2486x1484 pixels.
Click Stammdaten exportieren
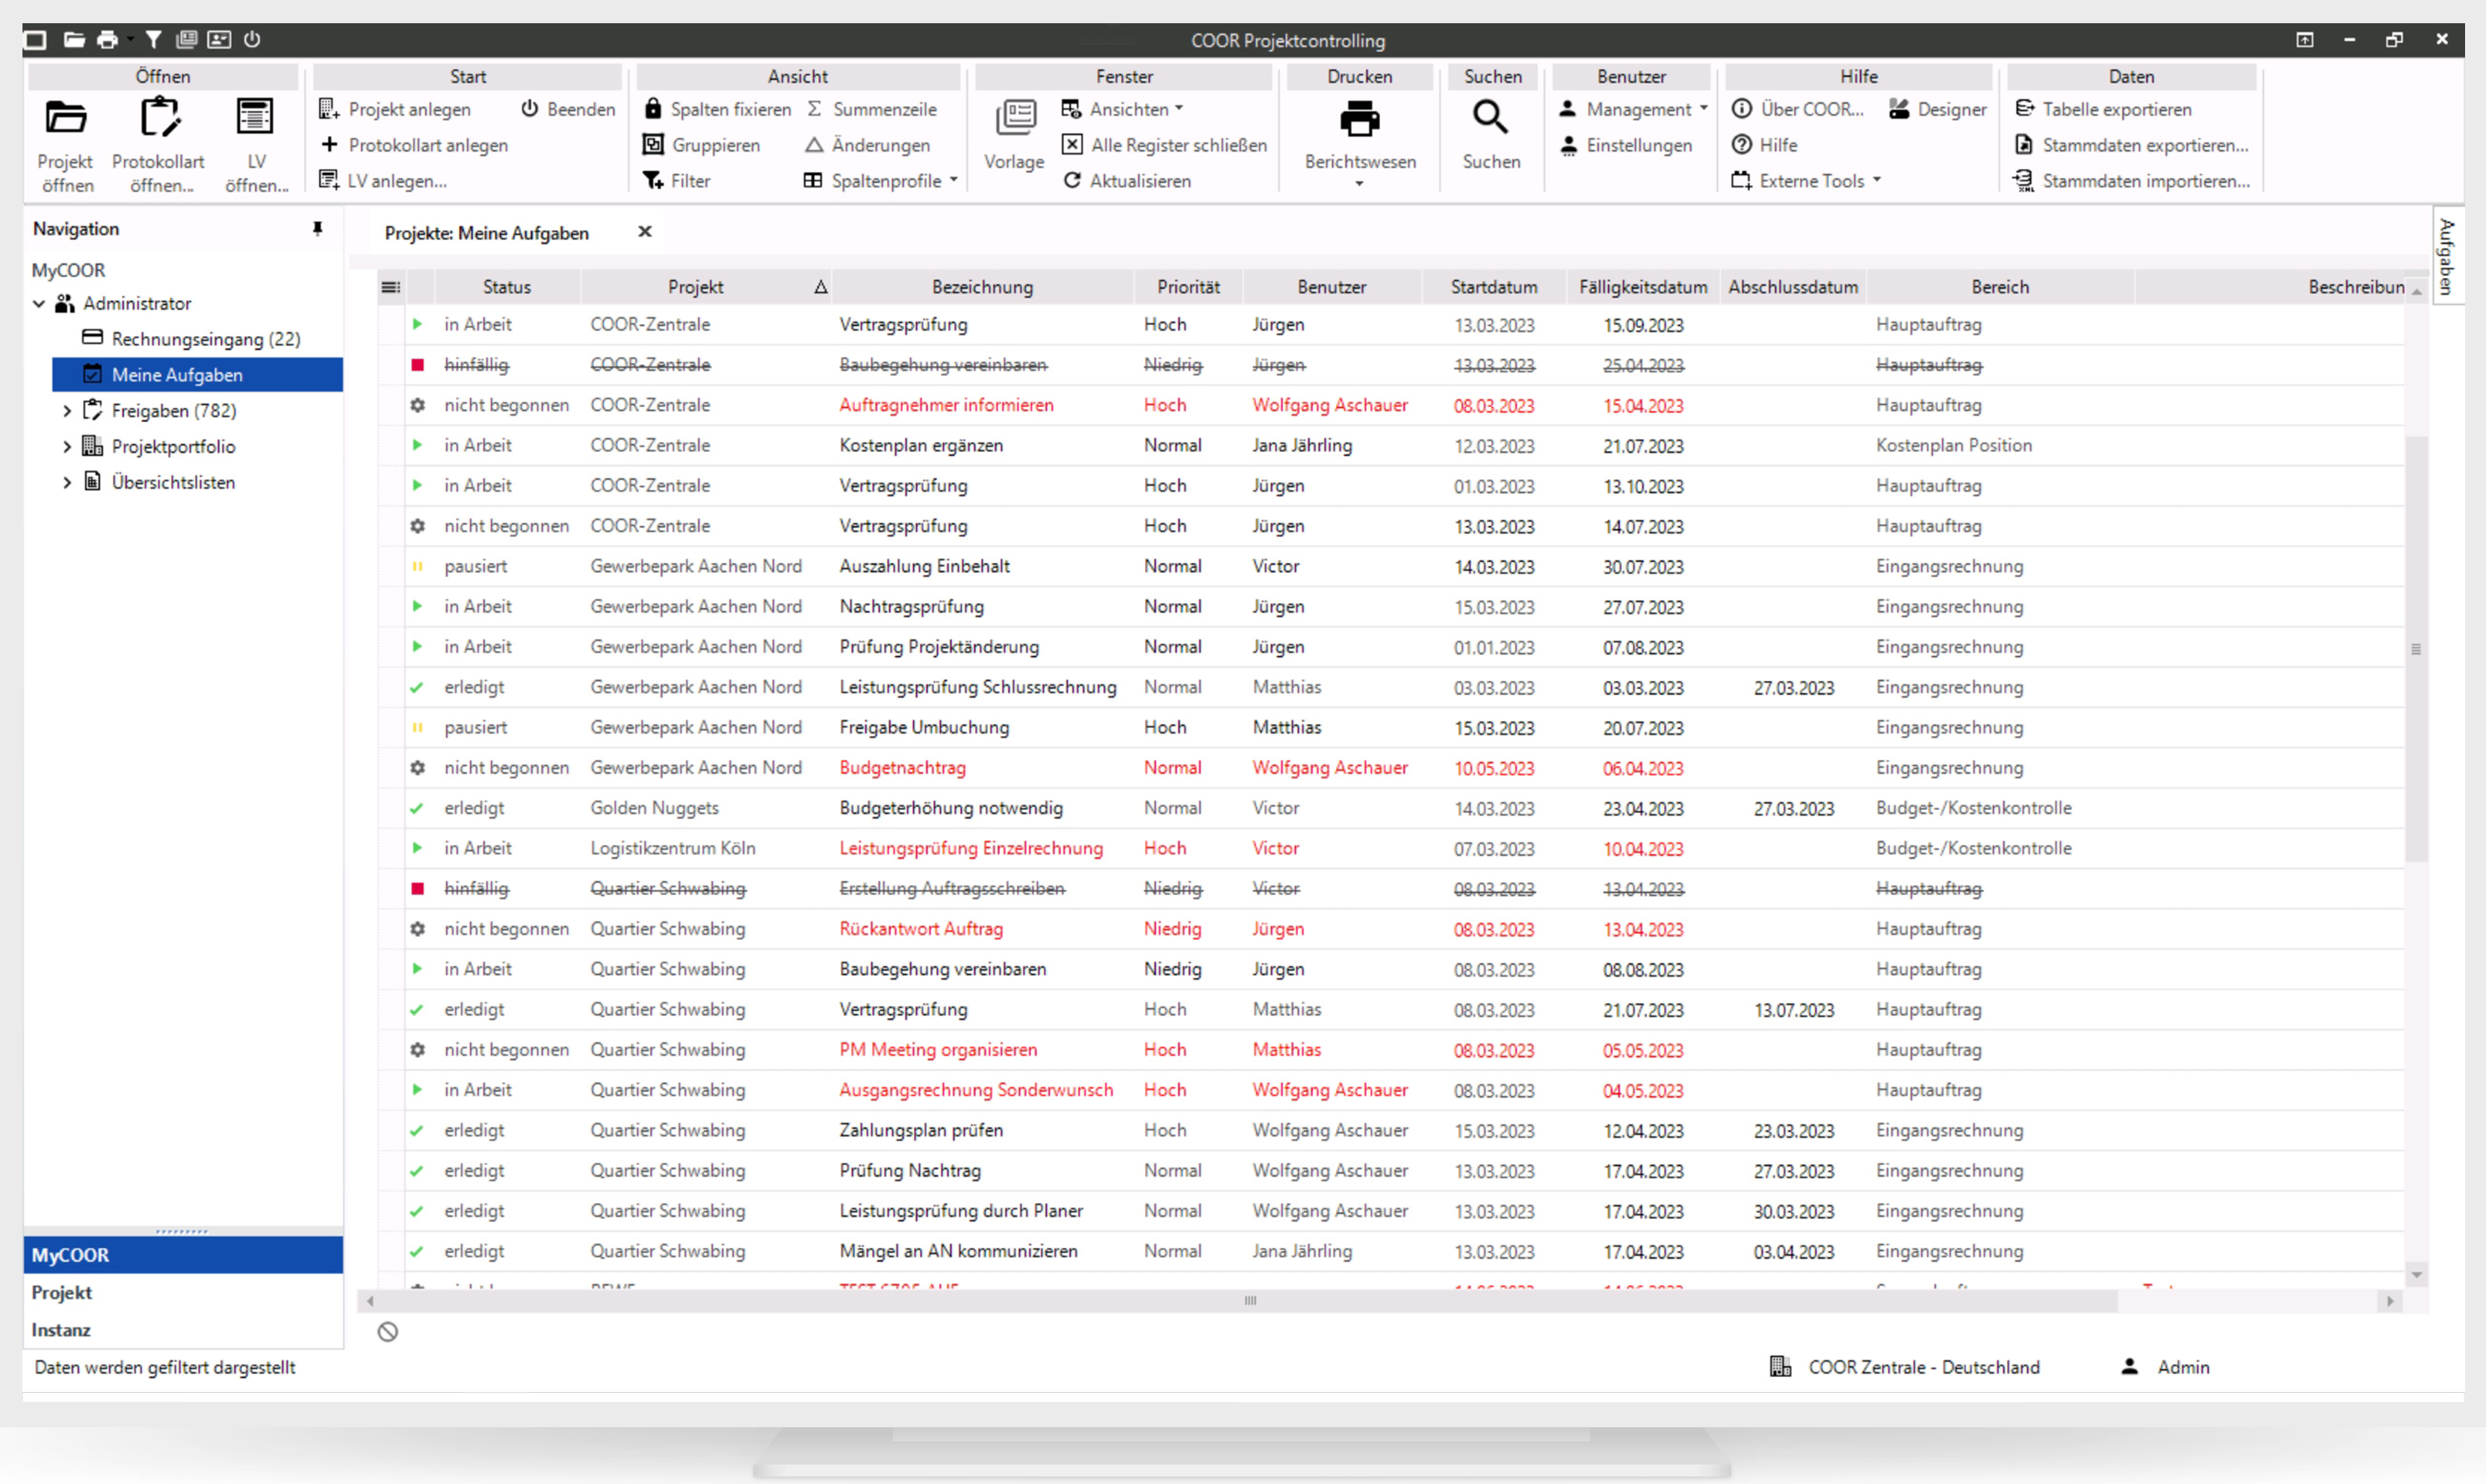coord(2131,145)
